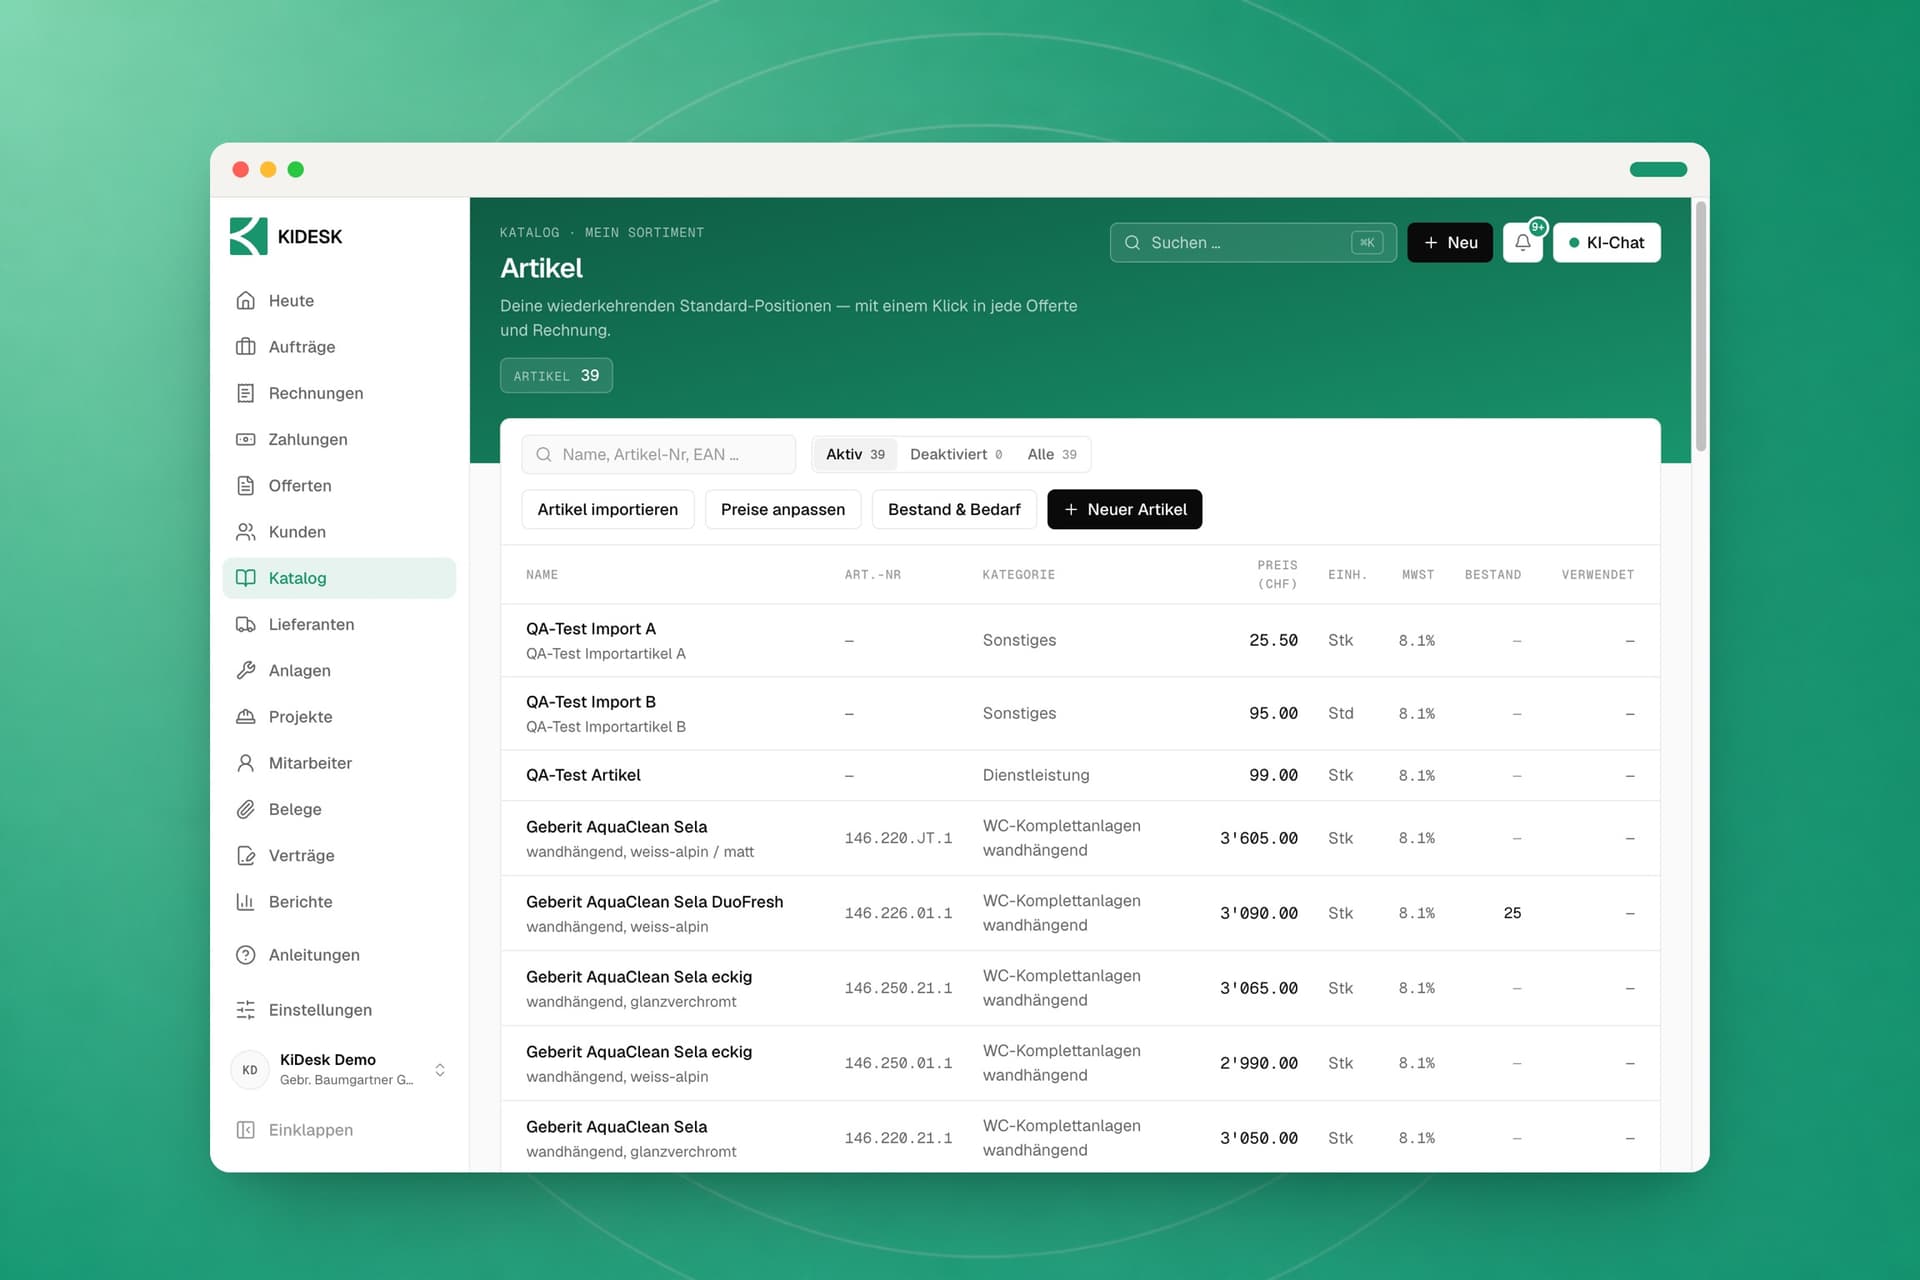Open the KI-Chat button

1606,242
